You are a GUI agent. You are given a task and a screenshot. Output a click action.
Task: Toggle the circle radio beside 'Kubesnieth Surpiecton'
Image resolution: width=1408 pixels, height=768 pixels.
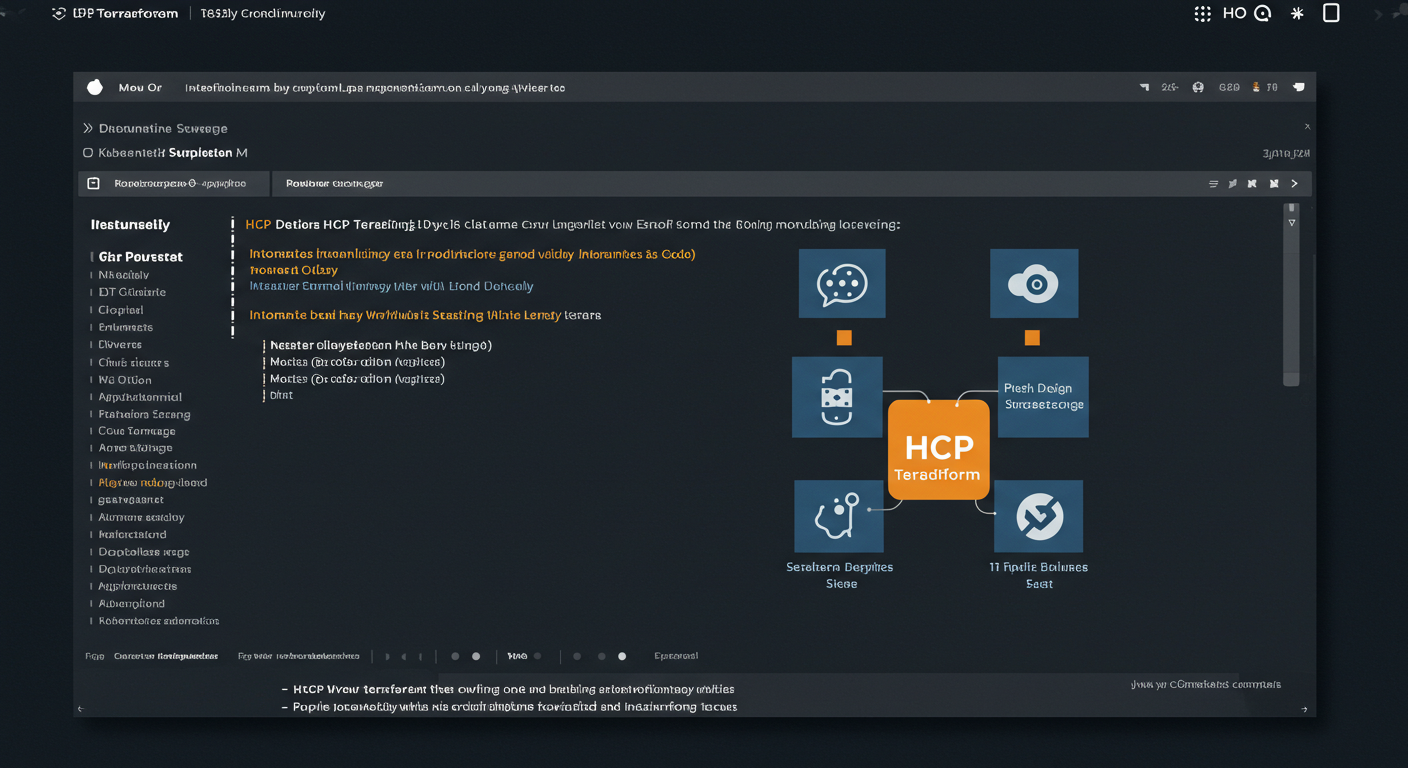point(88,153)
